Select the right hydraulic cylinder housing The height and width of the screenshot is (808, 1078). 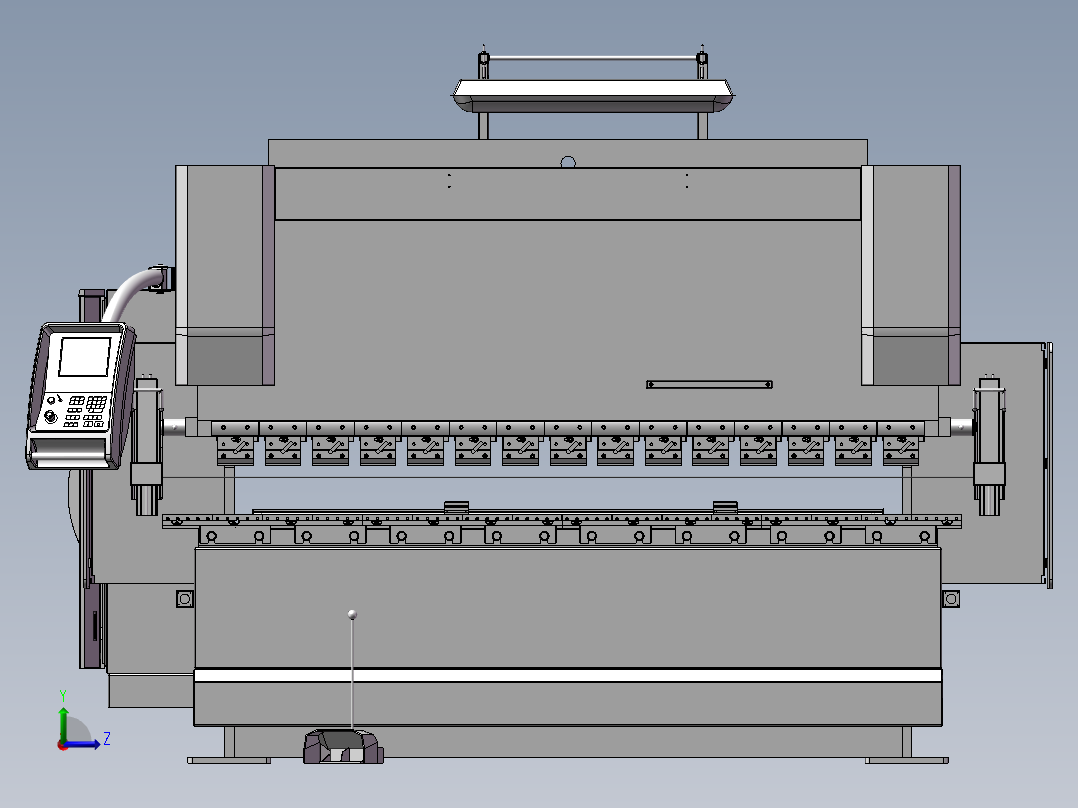911,275
